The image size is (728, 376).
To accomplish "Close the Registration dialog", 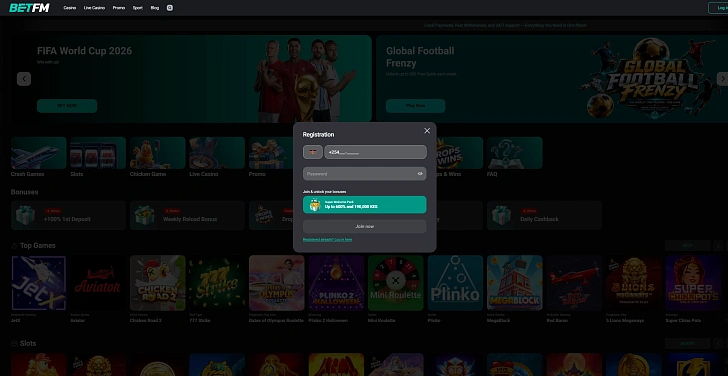I will 427,131.
